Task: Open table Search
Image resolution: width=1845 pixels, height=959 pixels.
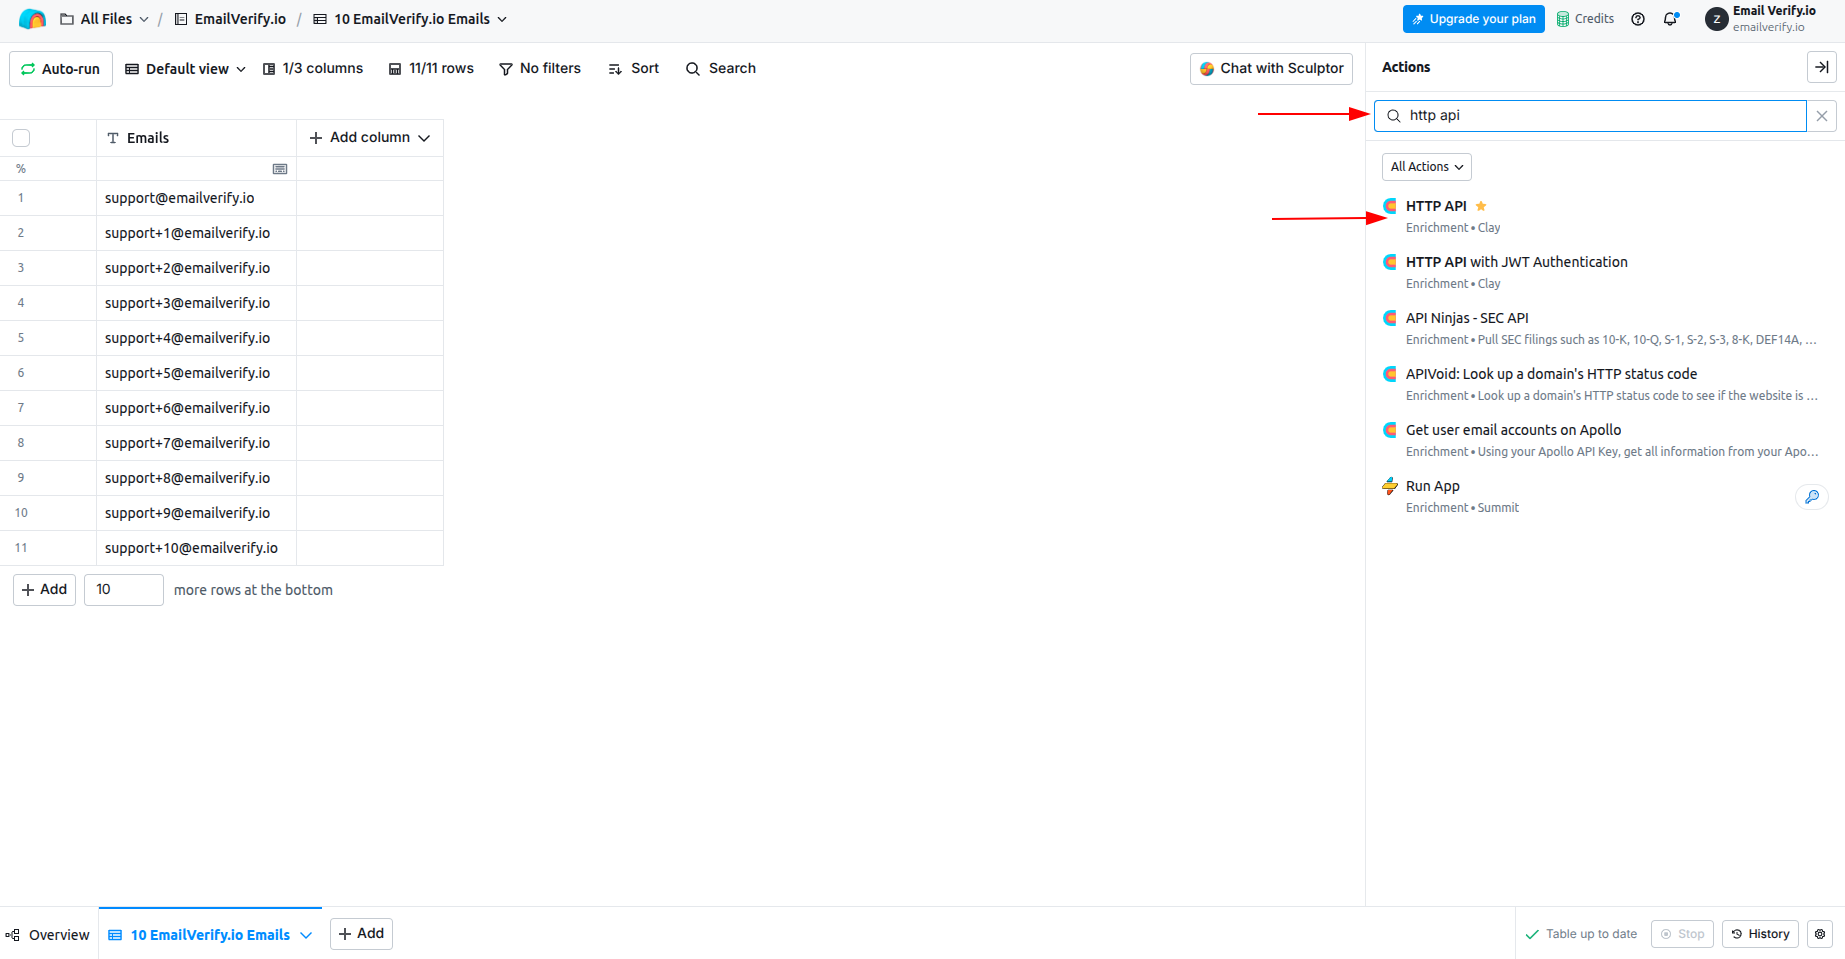Action: pos(721,69)
